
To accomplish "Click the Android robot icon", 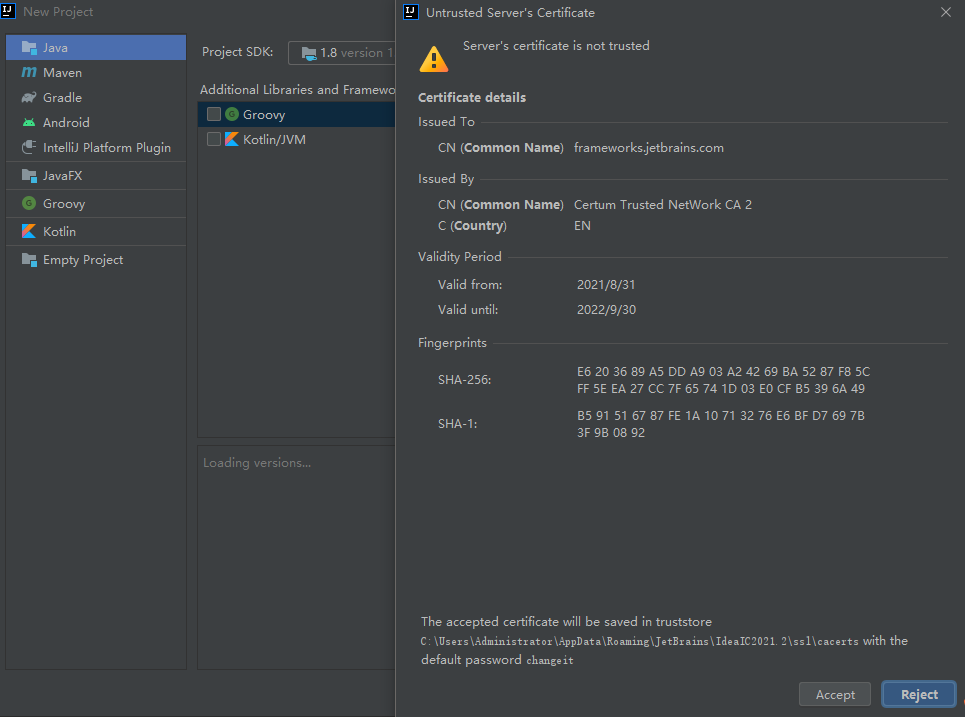I will pyautogui.click(x=29, y=122).
